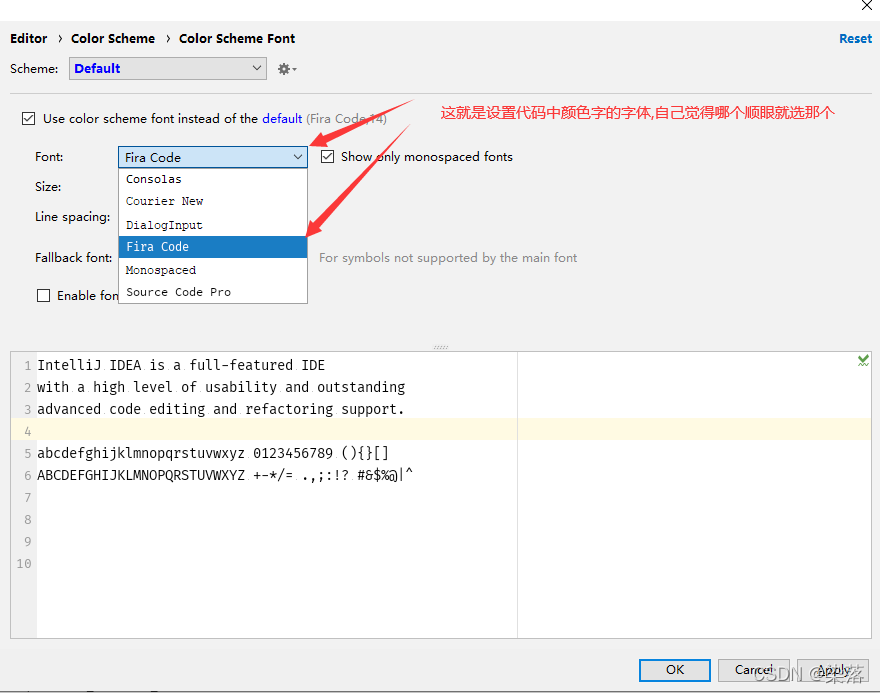Screen dimensions: 880x693
Task: Click the green inspection checkmark icon in preview
Action: click(x=863, y=361)
